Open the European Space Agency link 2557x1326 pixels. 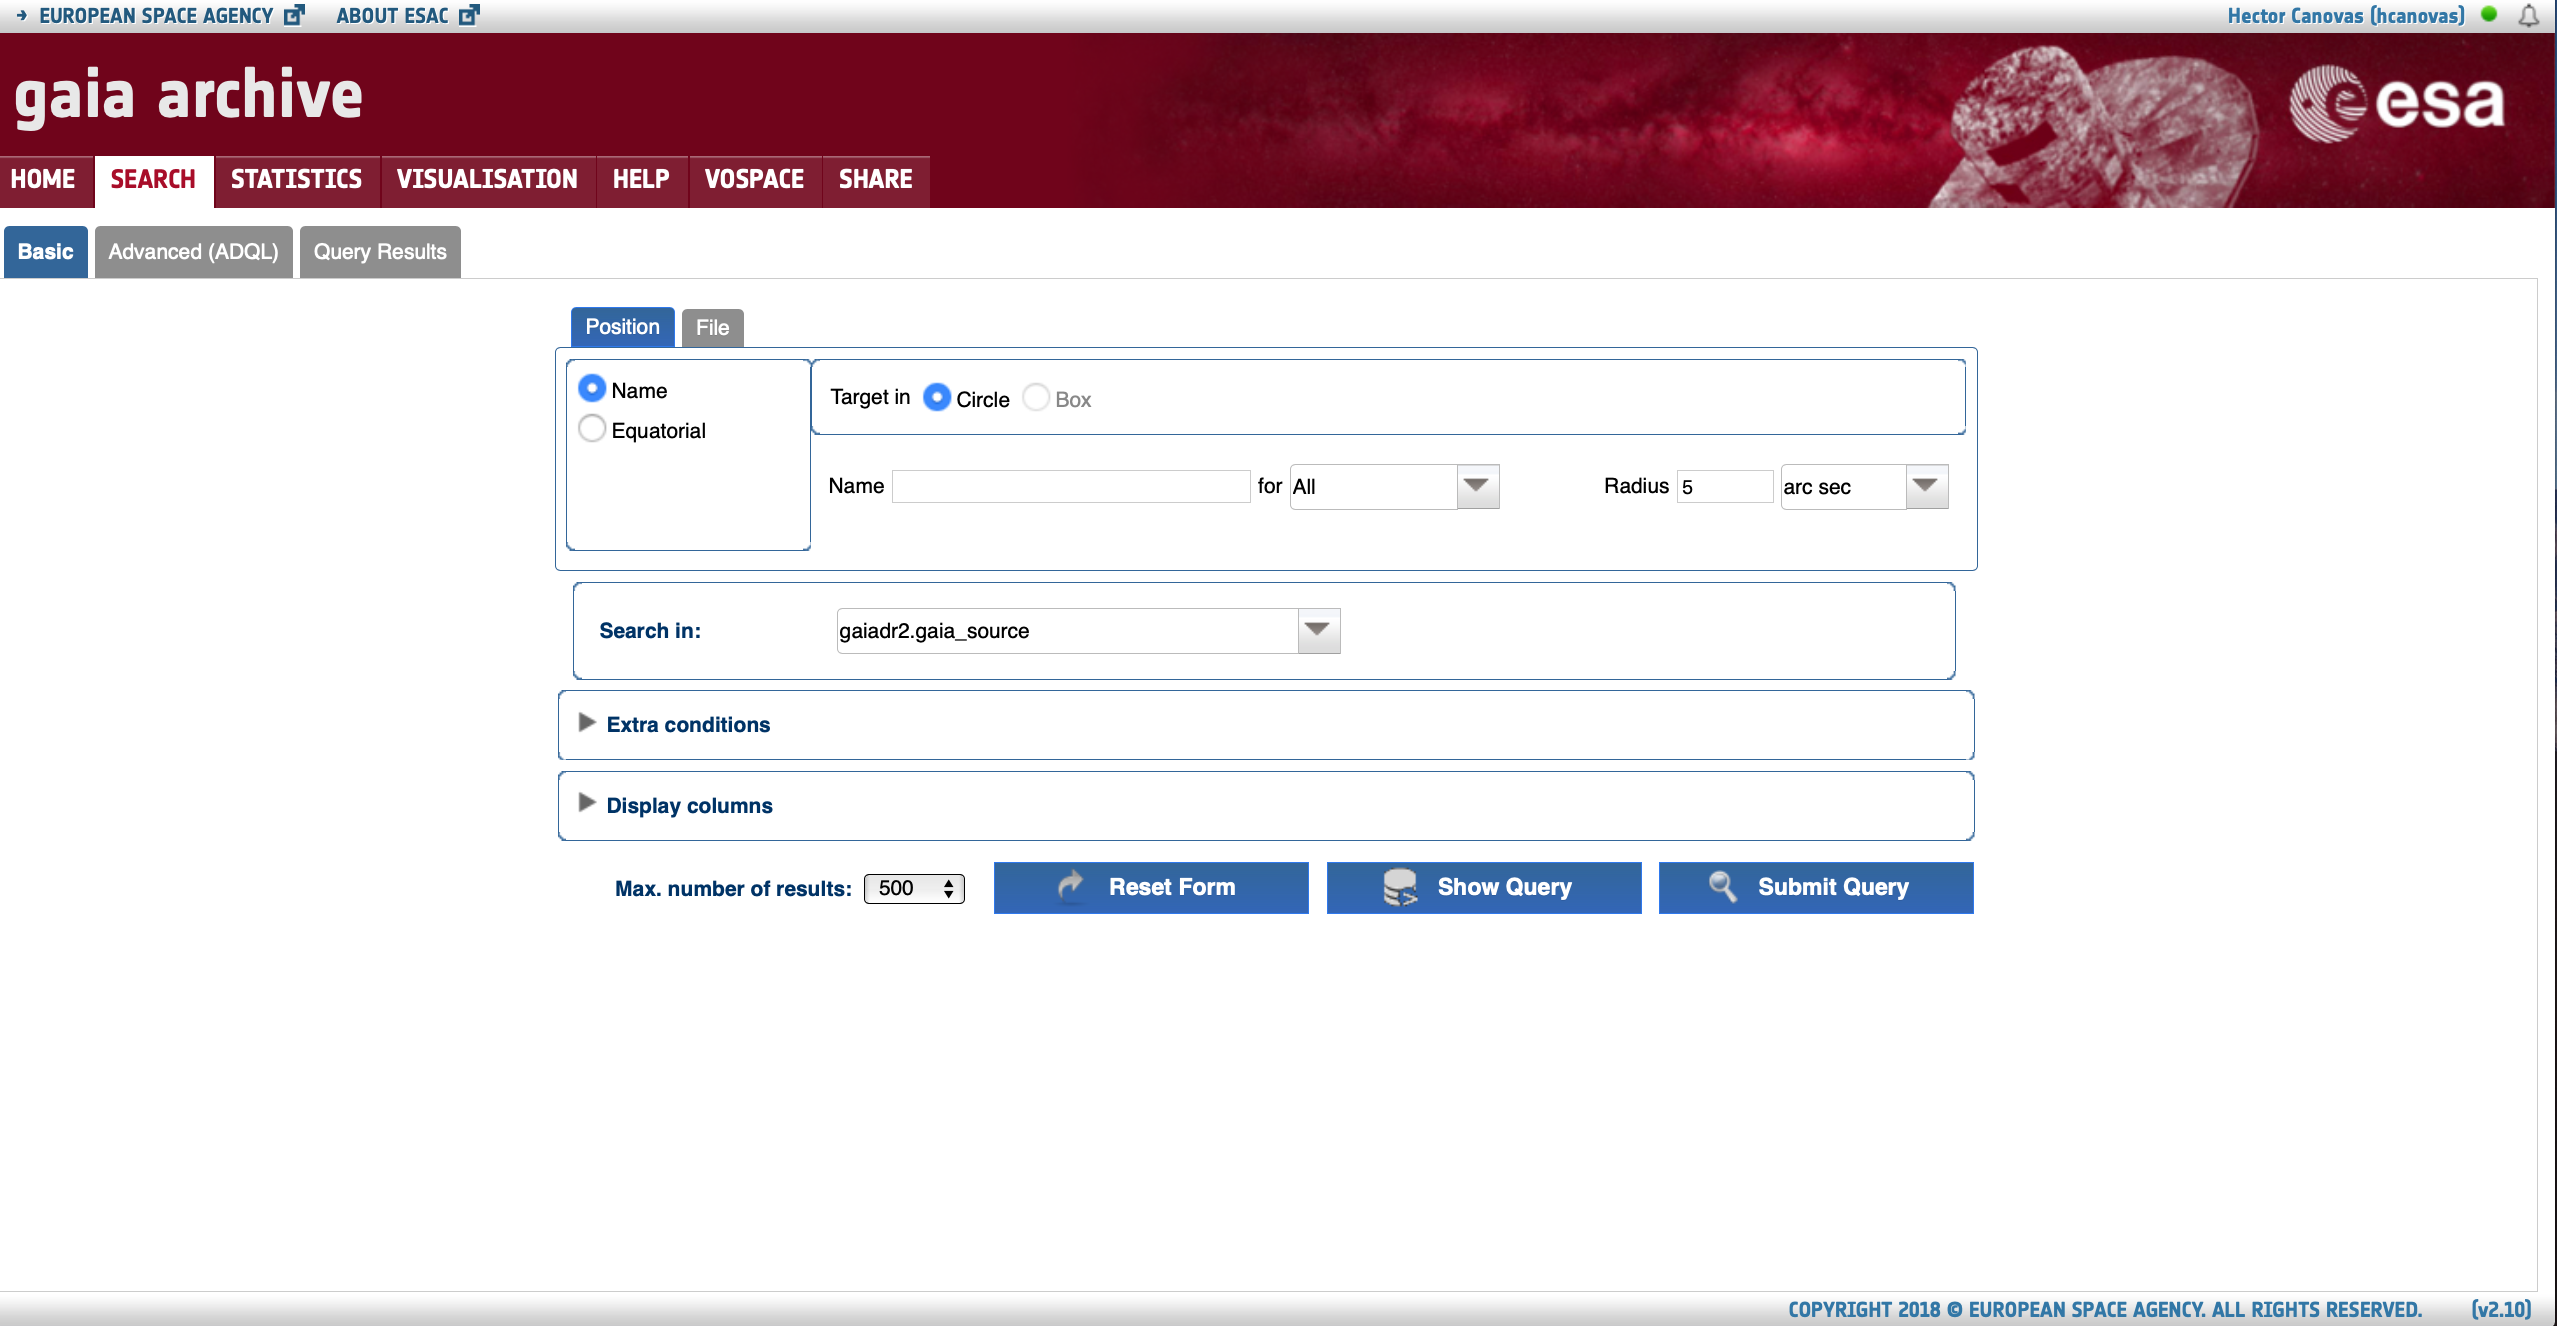(156, 16)
